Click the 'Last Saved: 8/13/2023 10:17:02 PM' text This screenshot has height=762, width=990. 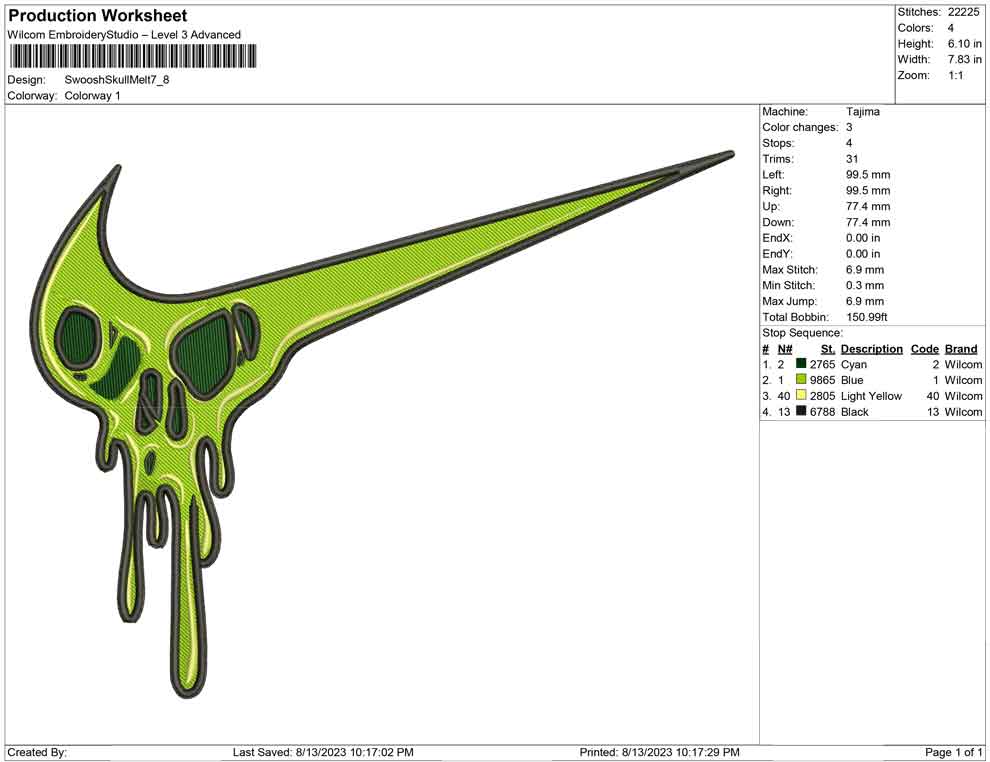pos(323,752)
